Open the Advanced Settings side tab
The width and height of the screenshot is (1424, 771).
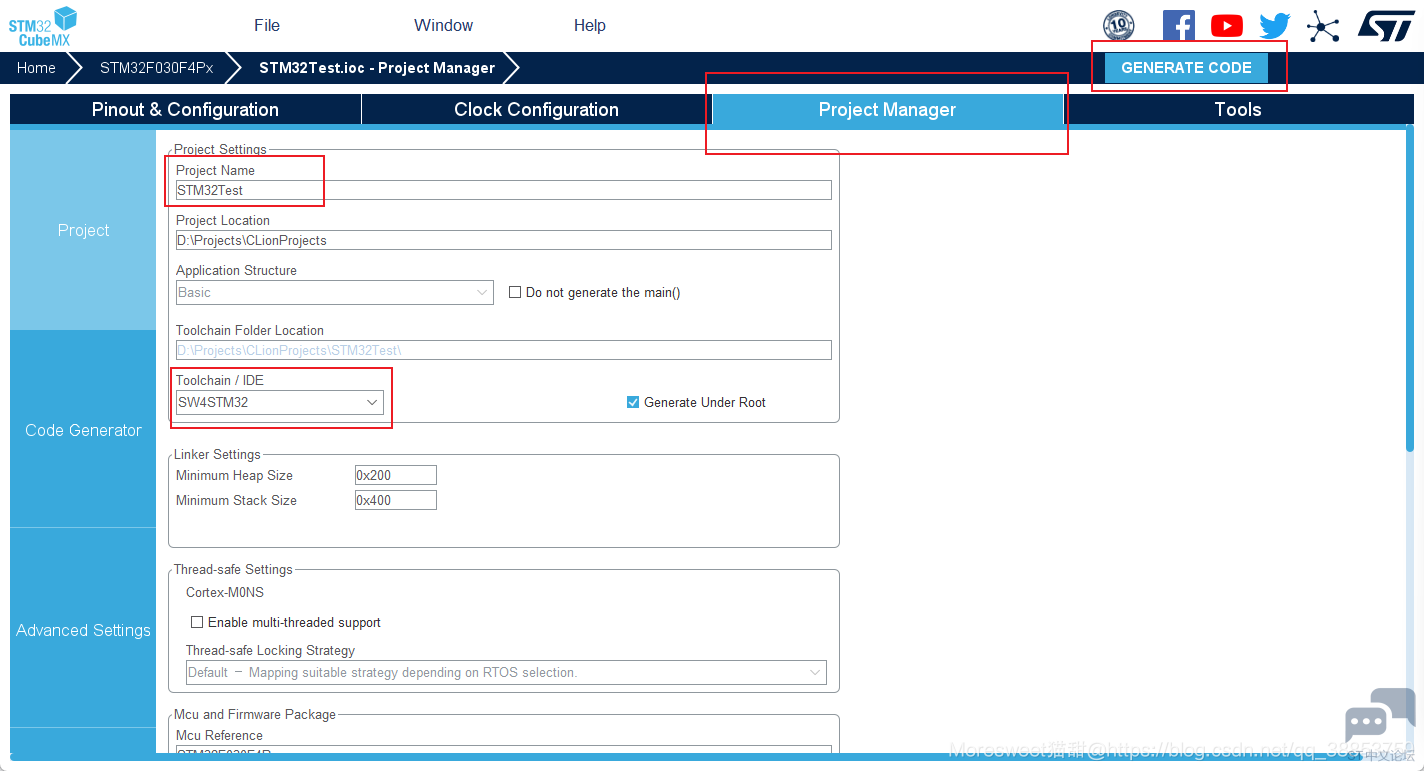click(83, 630)
